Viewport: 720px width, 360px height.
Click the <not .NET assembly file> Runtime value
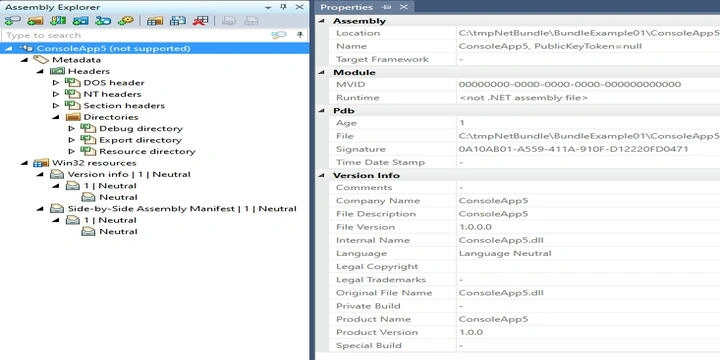[523, 98]
